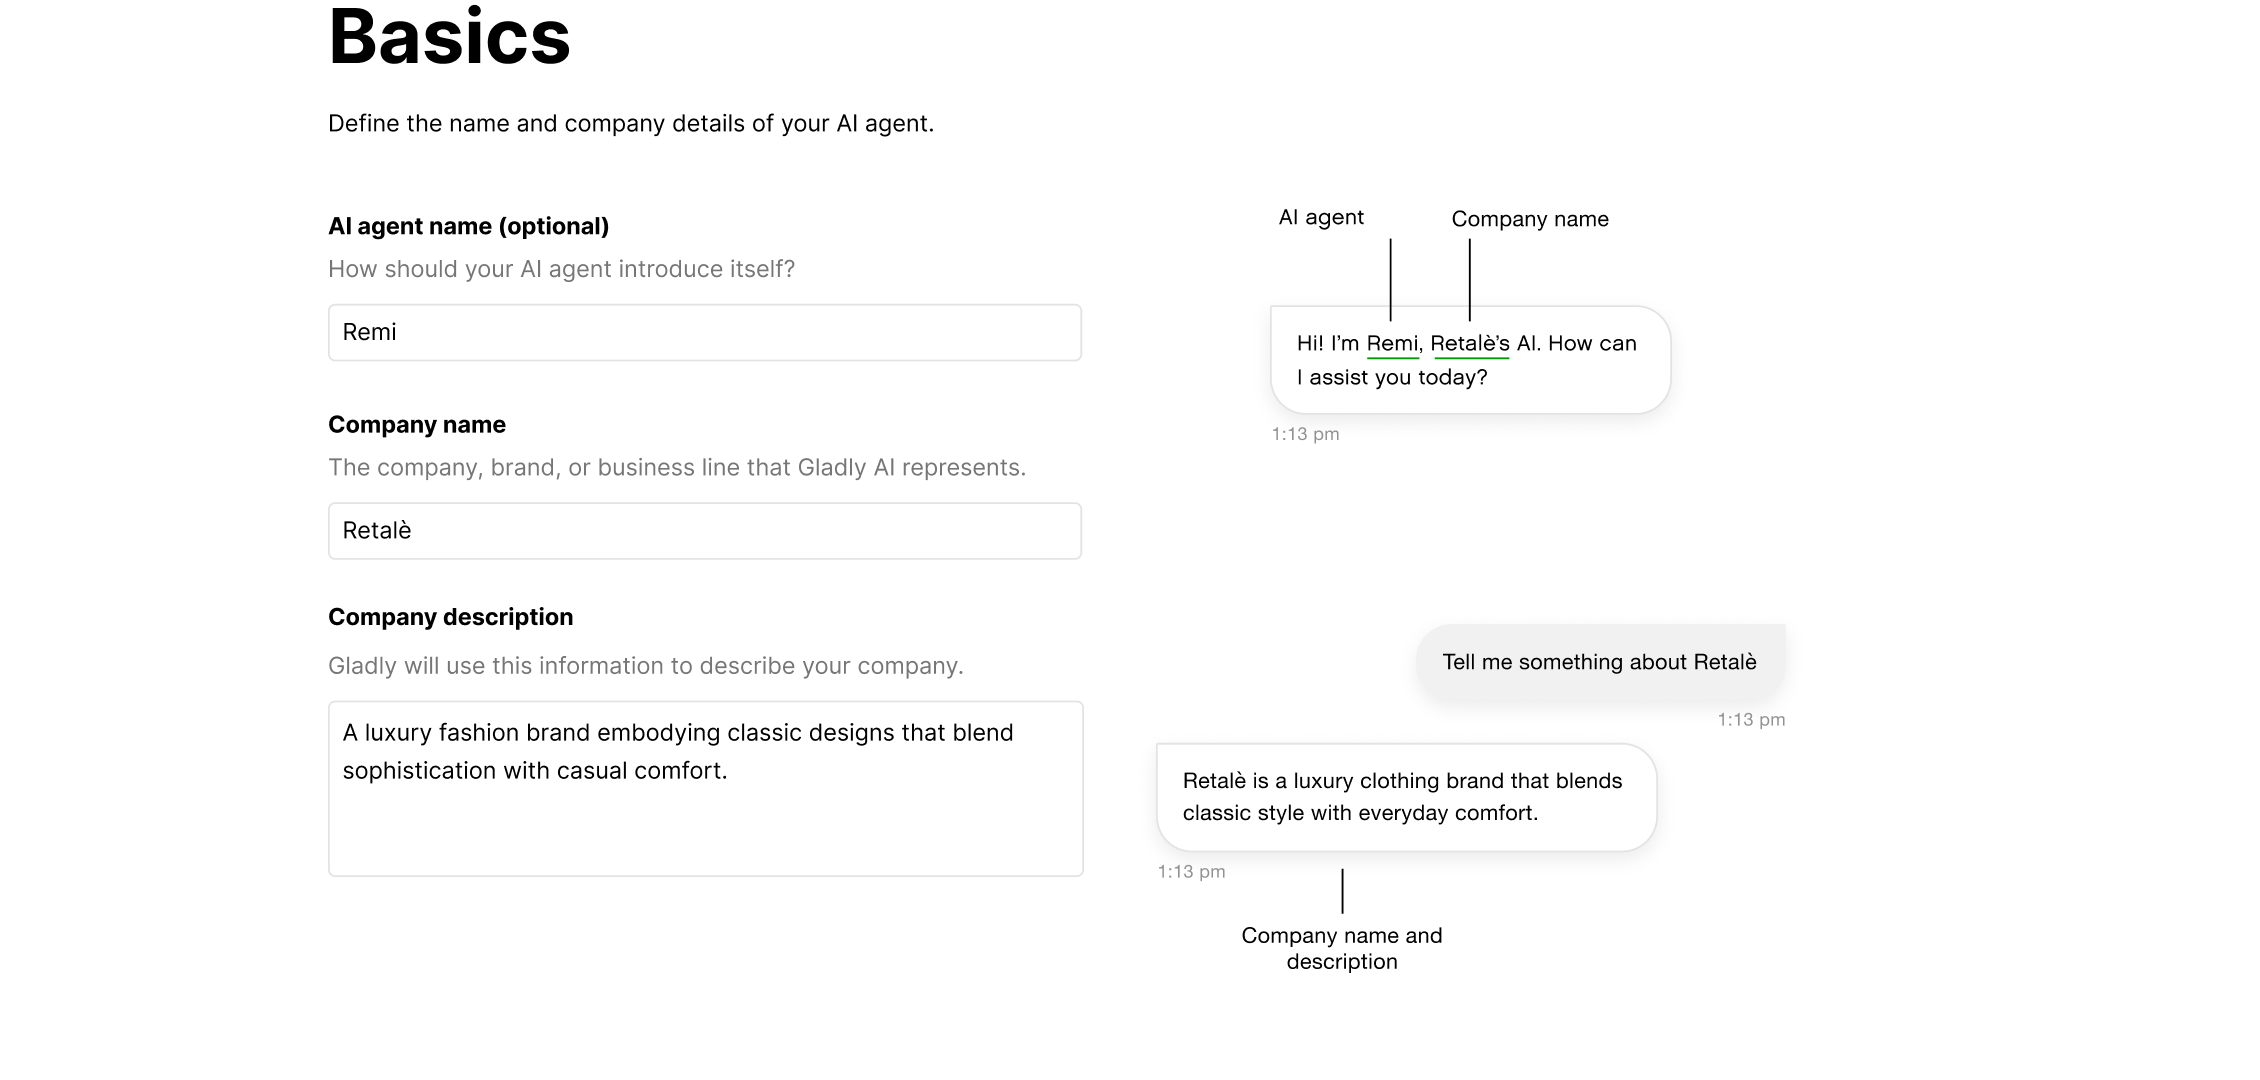The image size is (2260, 1080).
Task: Select the AI agent name (optional) label
Action: click(468, 226)
